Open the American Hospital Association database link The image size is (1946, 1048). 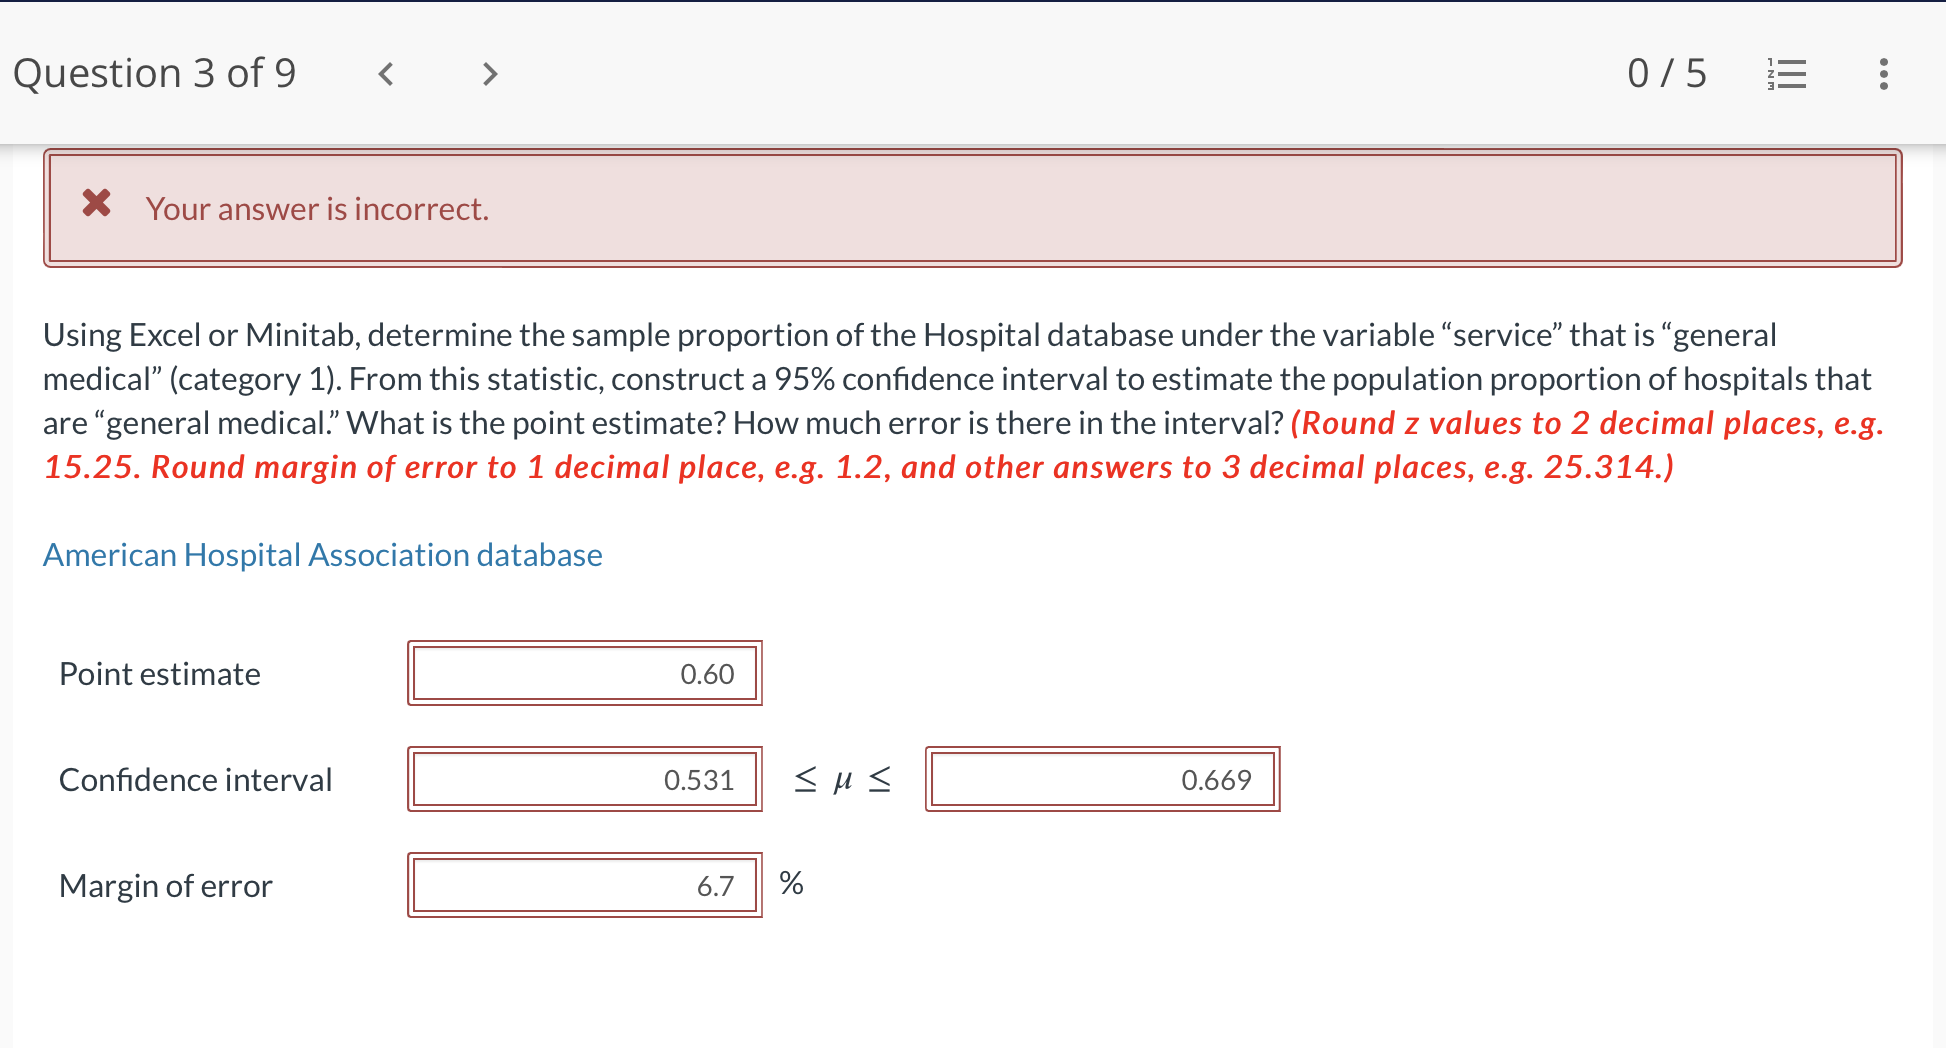click(322, 554)
